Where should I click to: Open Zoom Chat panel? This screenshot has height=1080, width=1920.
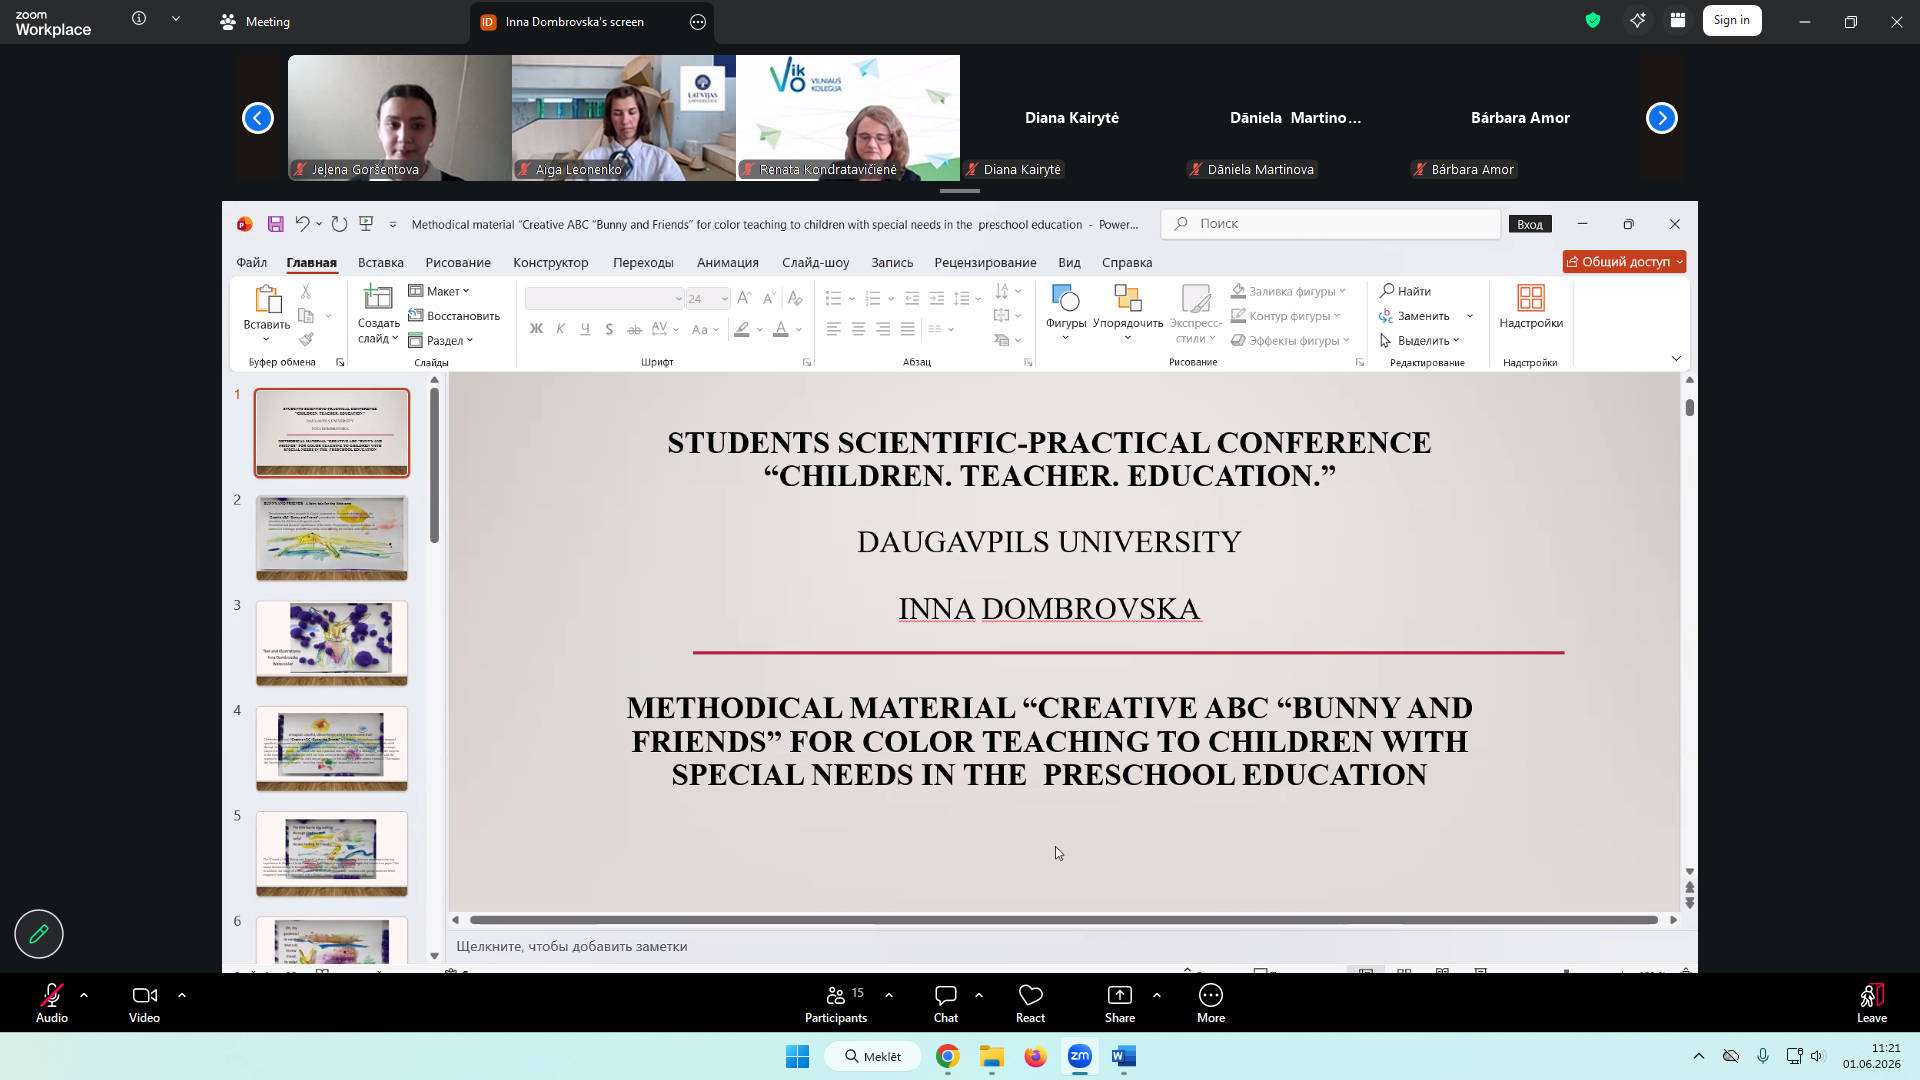946,1003
